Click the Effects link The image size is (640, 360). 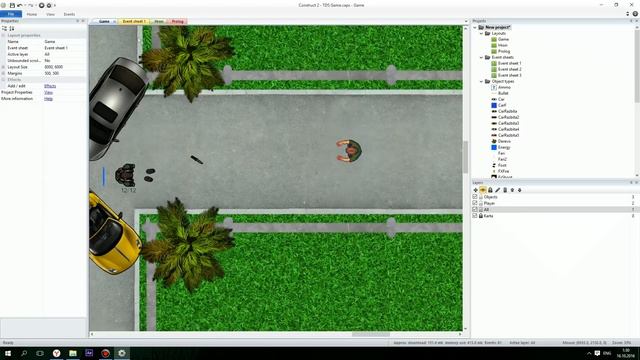coord(50,86)
